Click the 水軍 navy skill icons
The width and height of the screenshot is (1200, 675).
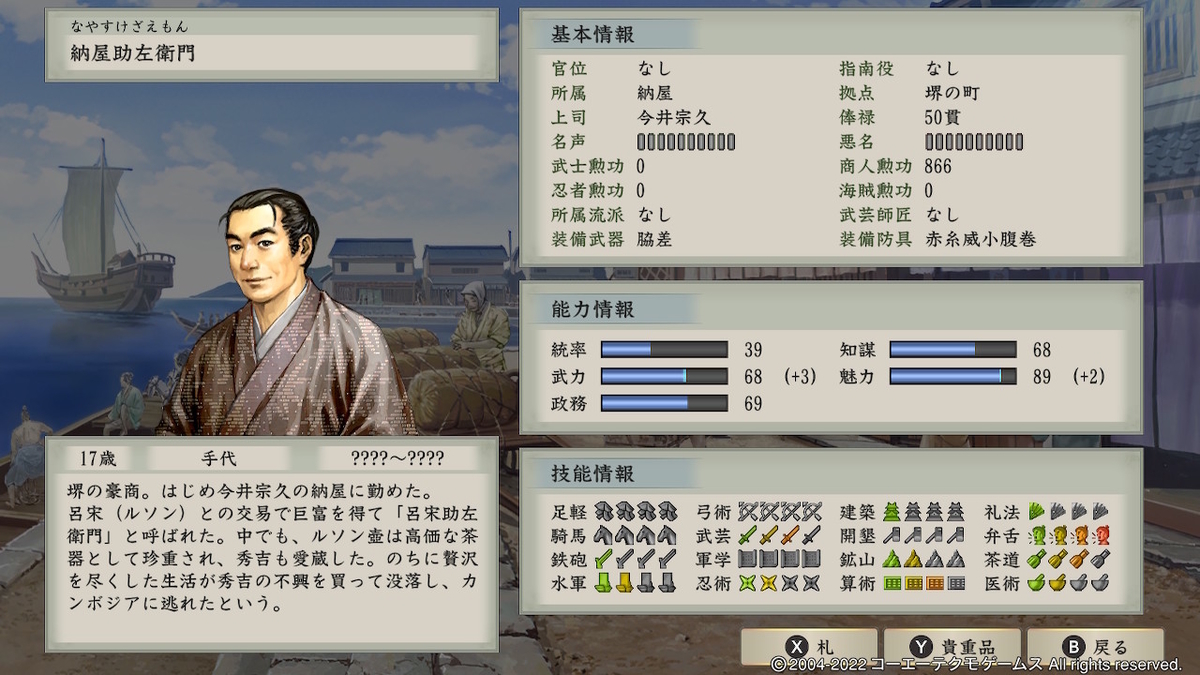pos(636,582)
